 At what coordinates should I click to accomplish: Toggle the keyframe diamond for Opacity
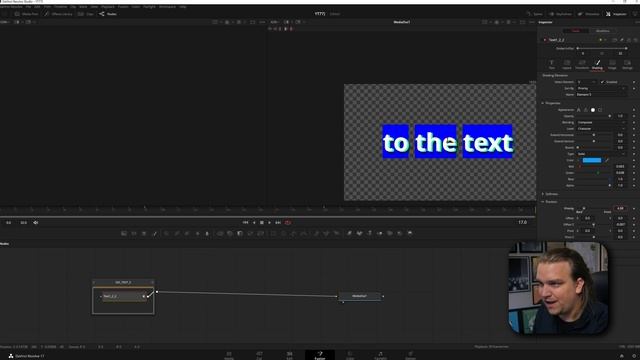tap(634, 116)
